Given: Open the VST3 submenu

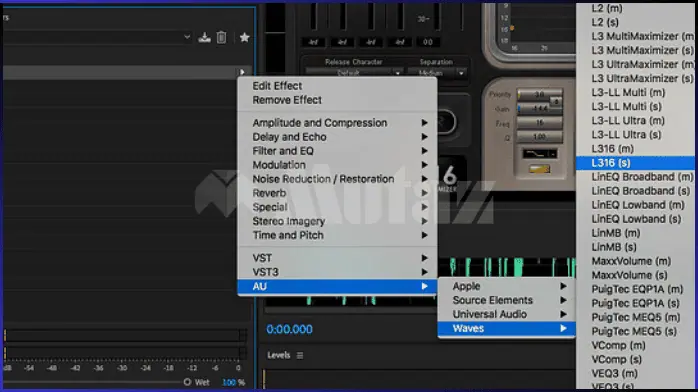Looking at the screenshot, I should click(337, 272).
